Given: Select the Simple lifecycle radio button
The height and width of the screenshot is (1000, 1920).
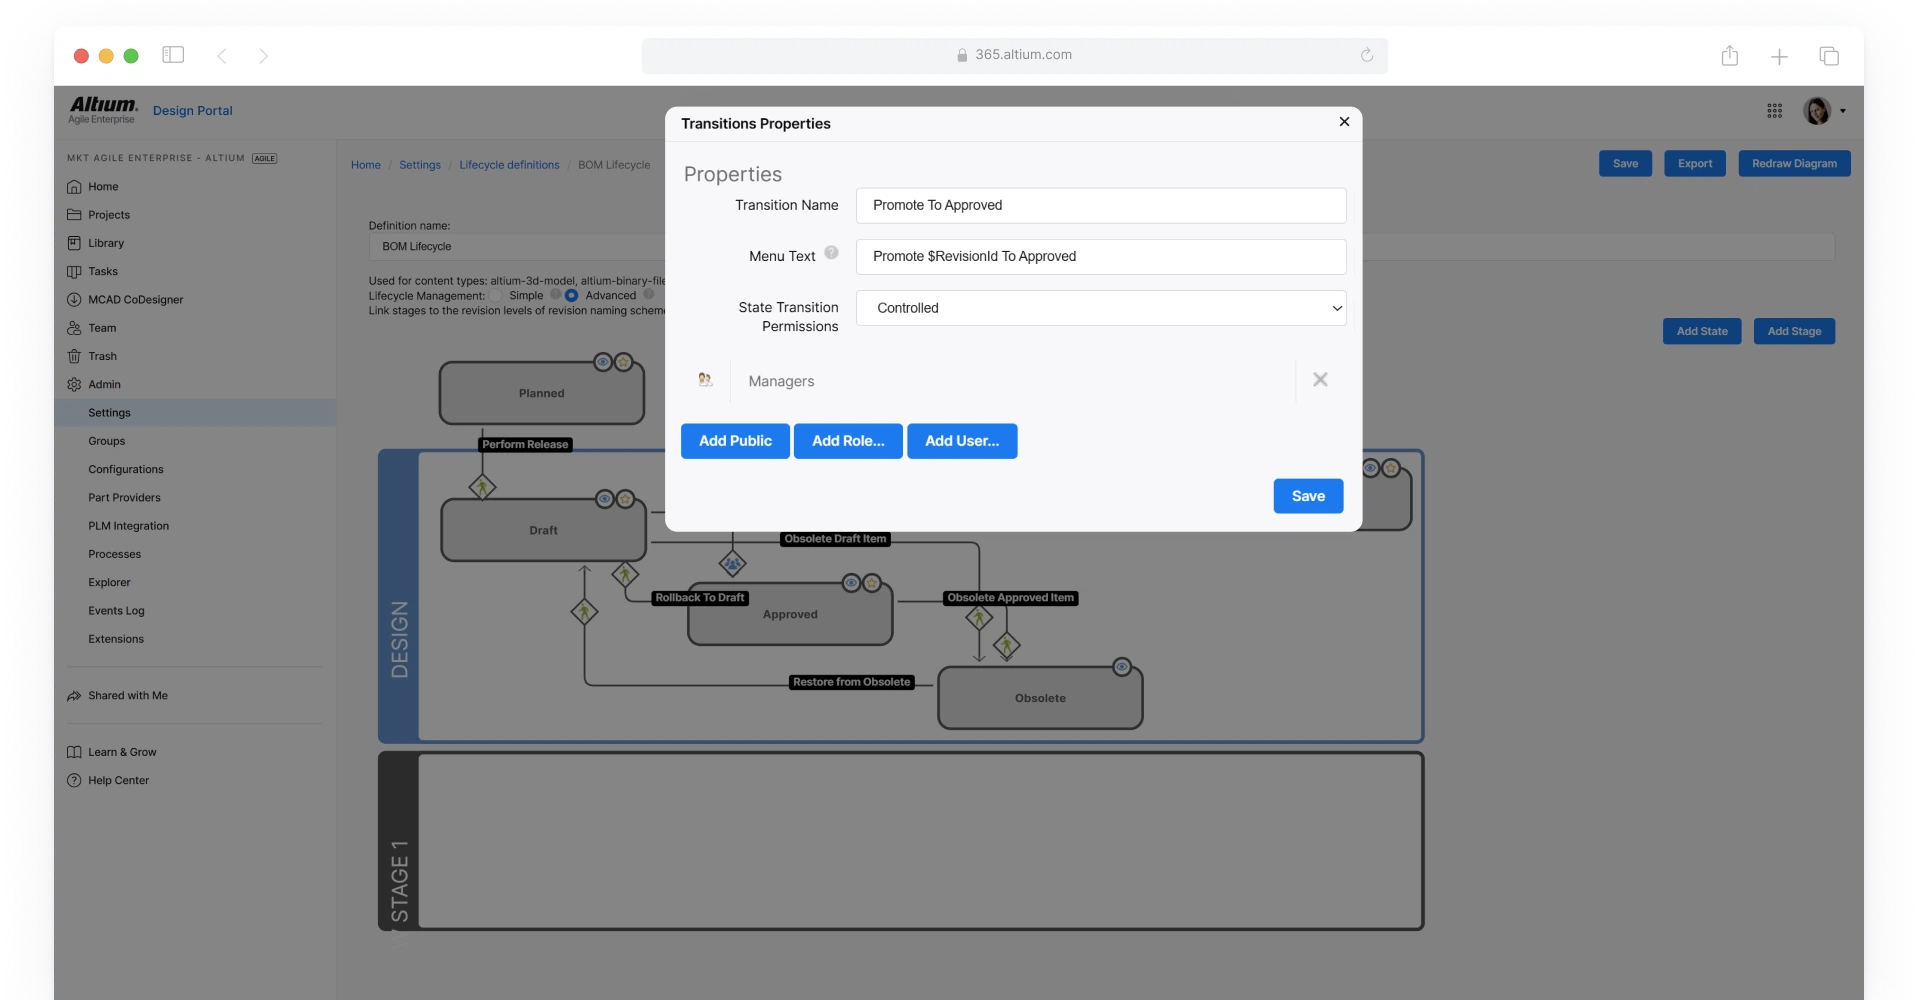Looking at the screenshot, I should point(497,295).
